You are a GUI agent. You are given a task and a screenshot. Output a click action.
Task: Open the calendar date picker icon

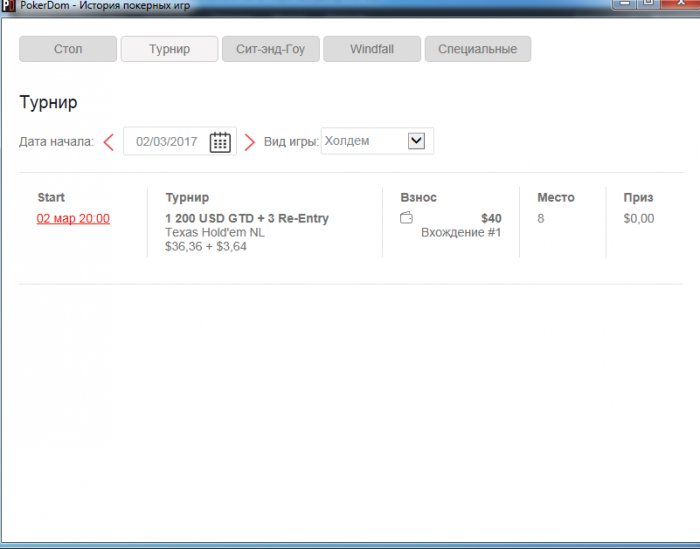220,142
